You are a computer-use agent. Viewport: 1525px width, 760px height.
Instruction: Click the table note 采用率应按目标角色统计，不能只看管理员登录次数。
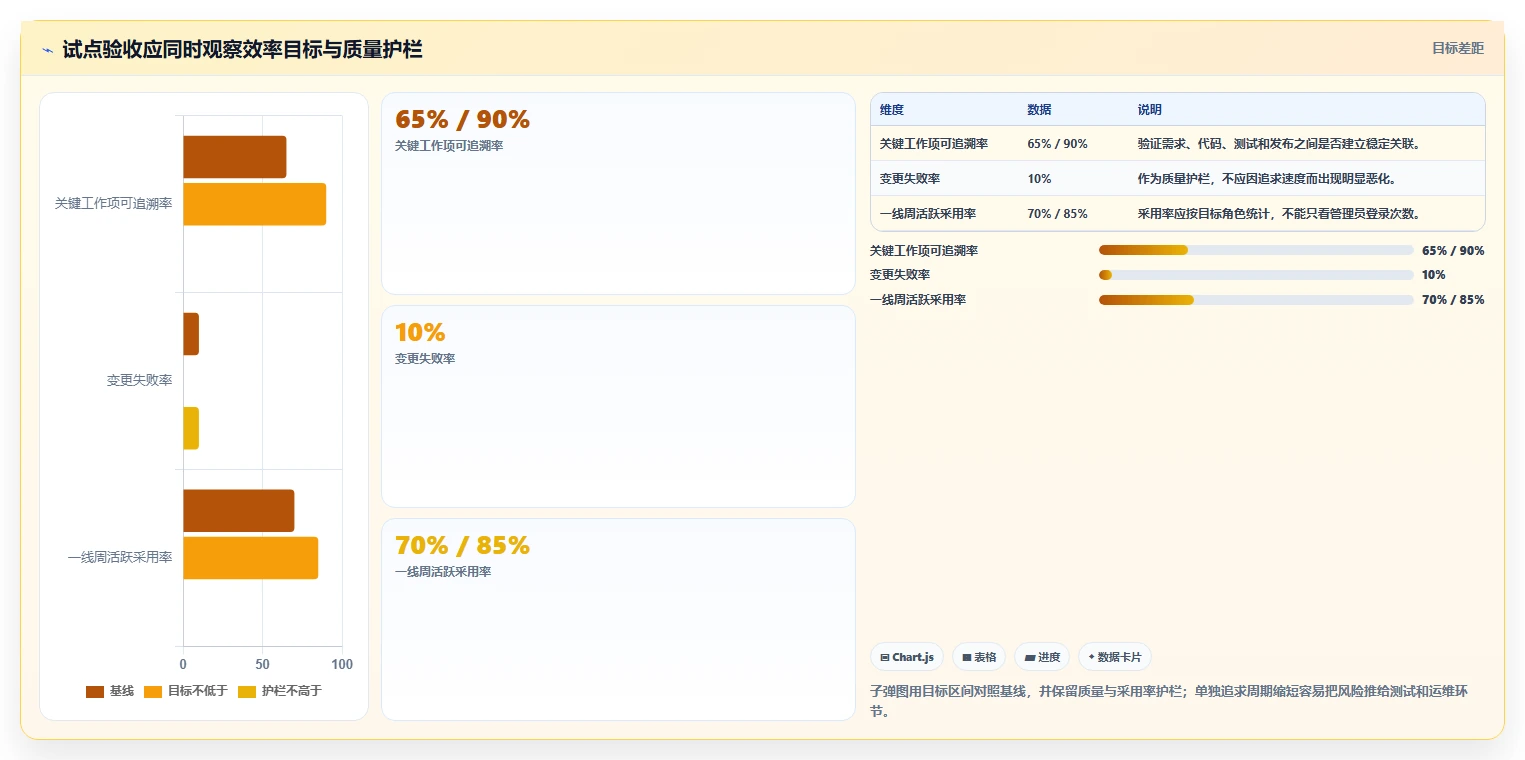tap(1279, 214)
